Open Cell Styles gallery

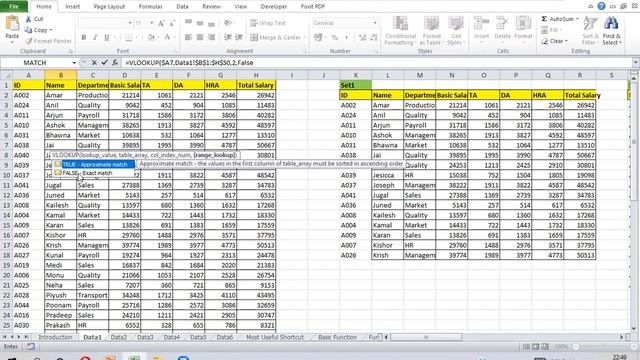(456, 31)
